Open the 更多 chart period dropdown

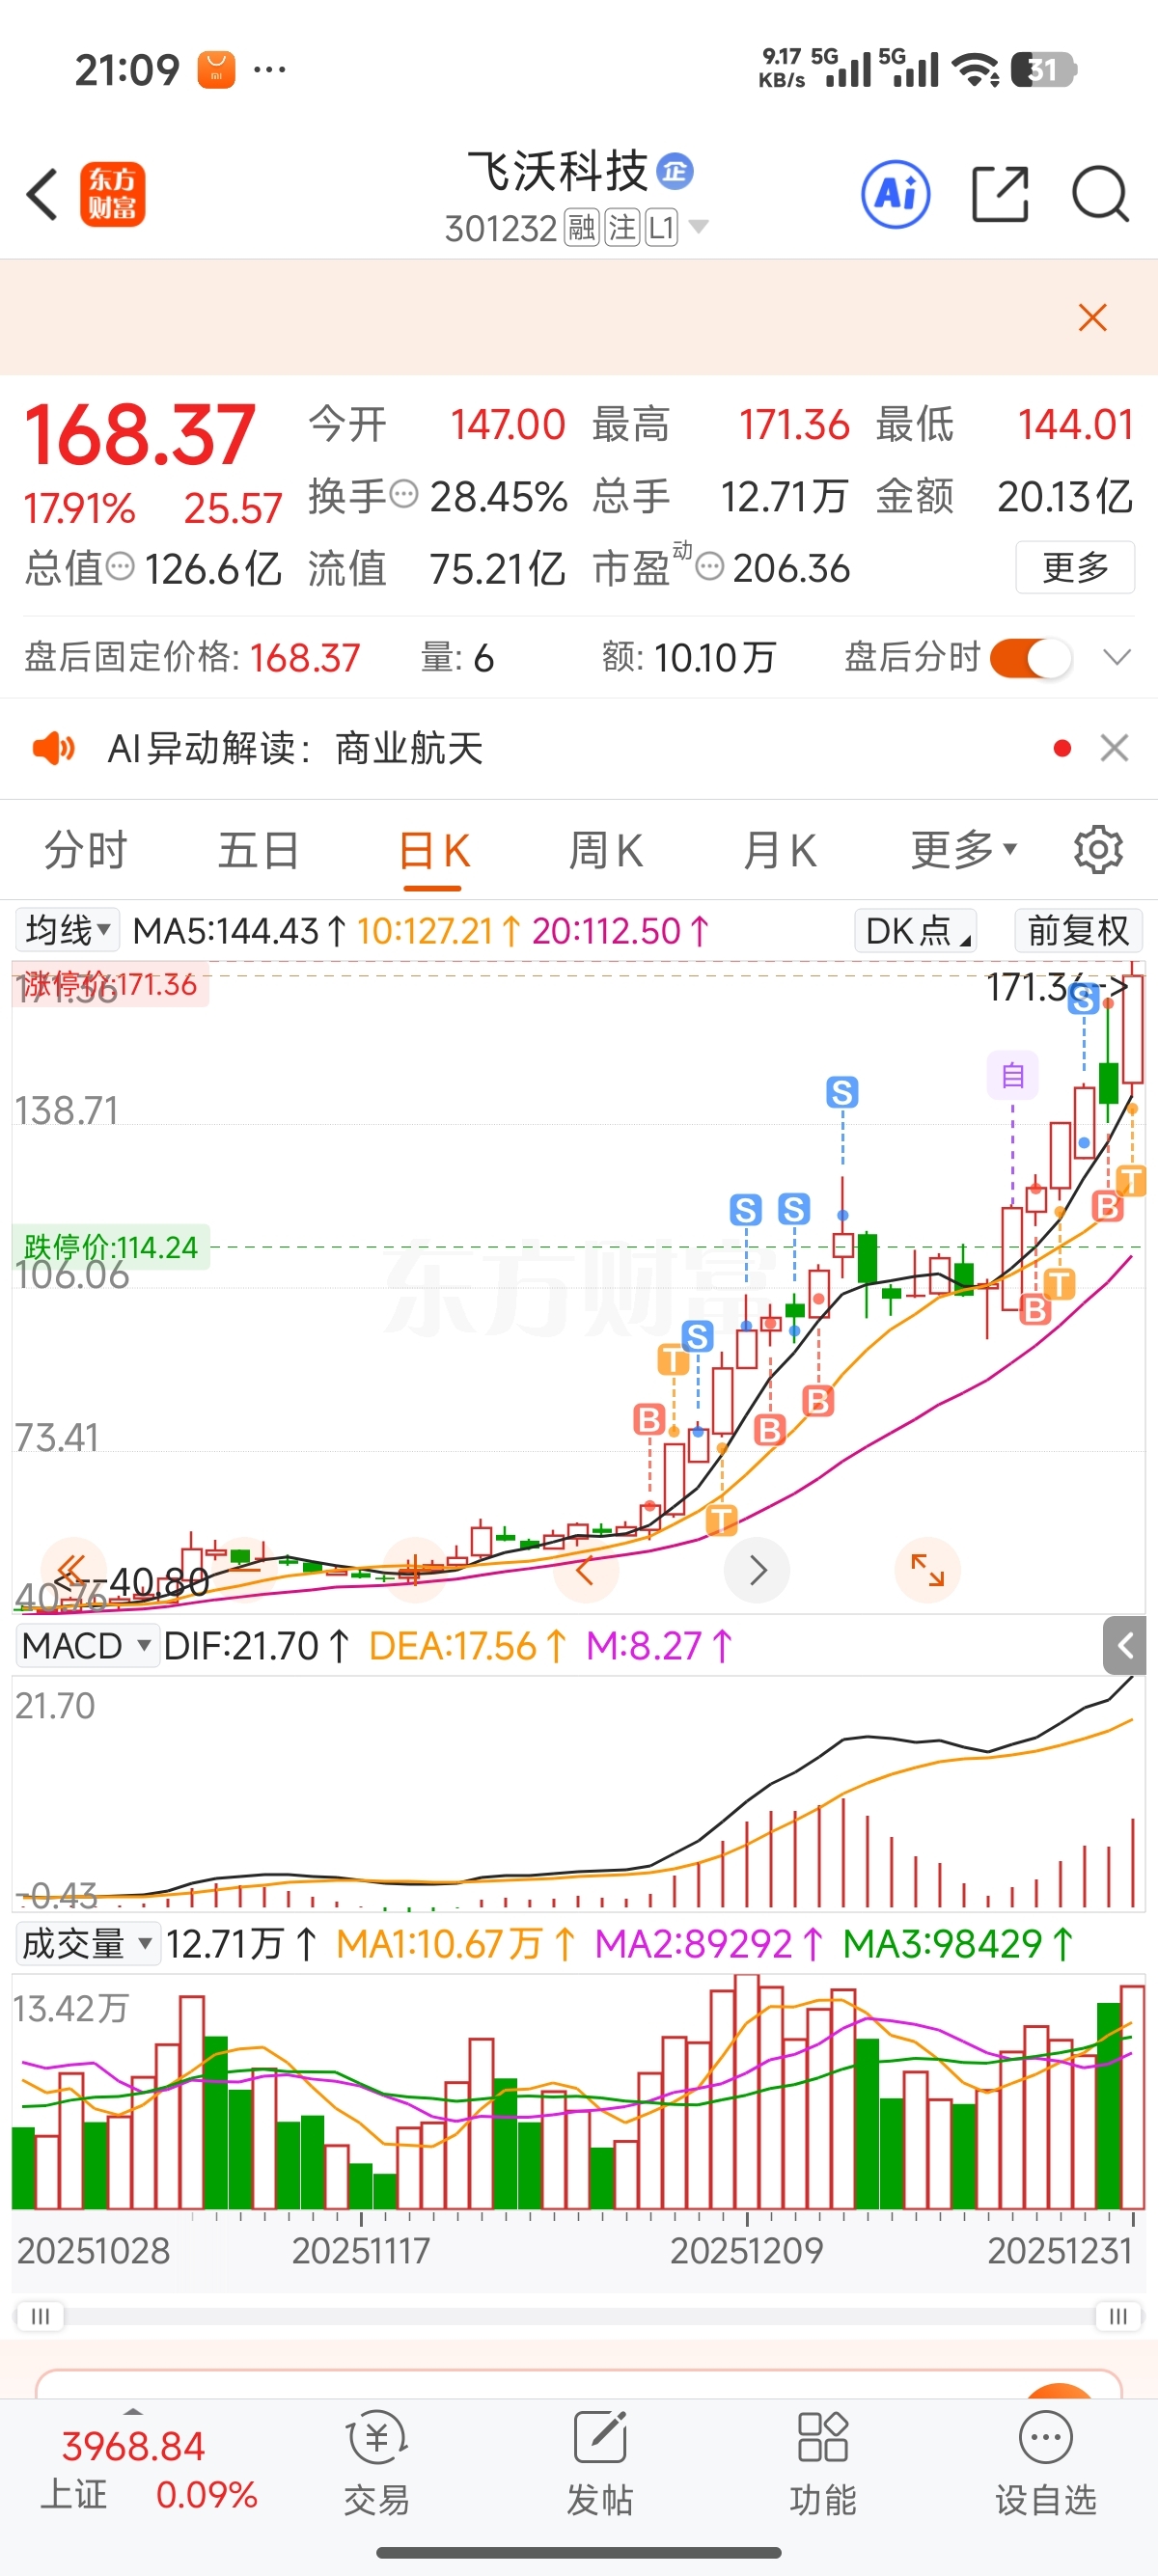[x=963, y=850]
